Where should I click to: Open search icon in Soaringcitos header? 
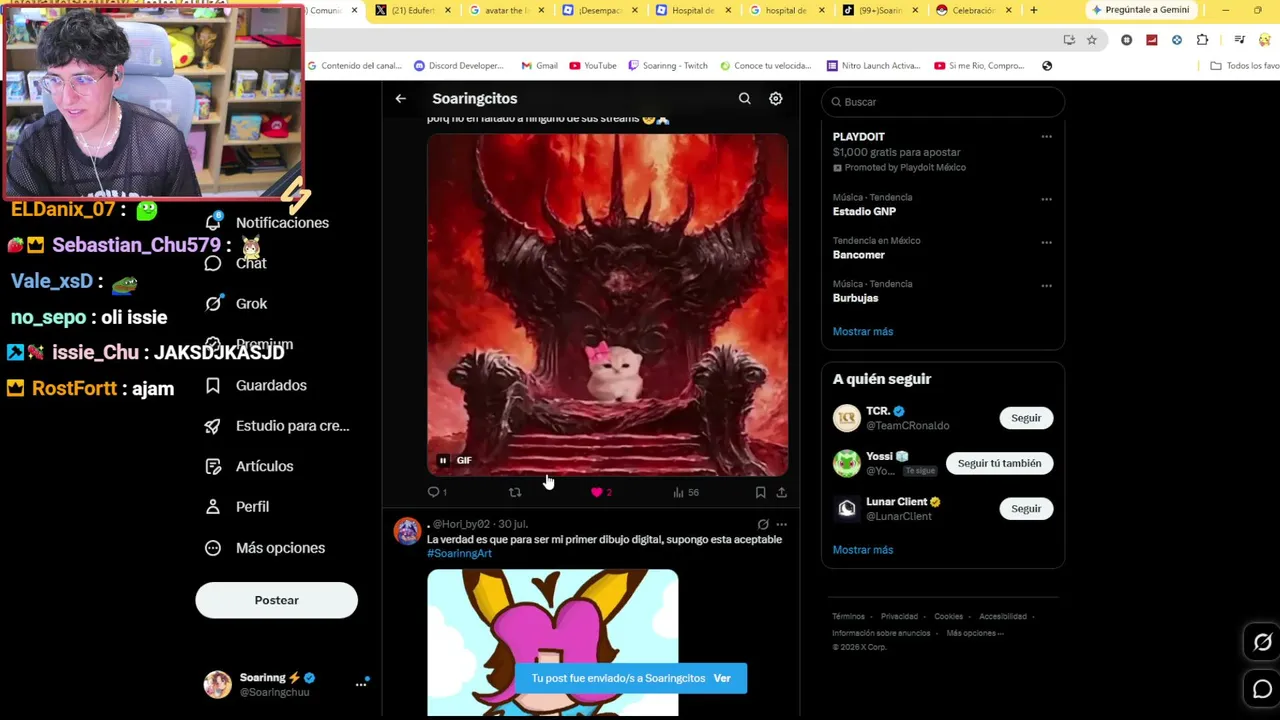point(744,99)
